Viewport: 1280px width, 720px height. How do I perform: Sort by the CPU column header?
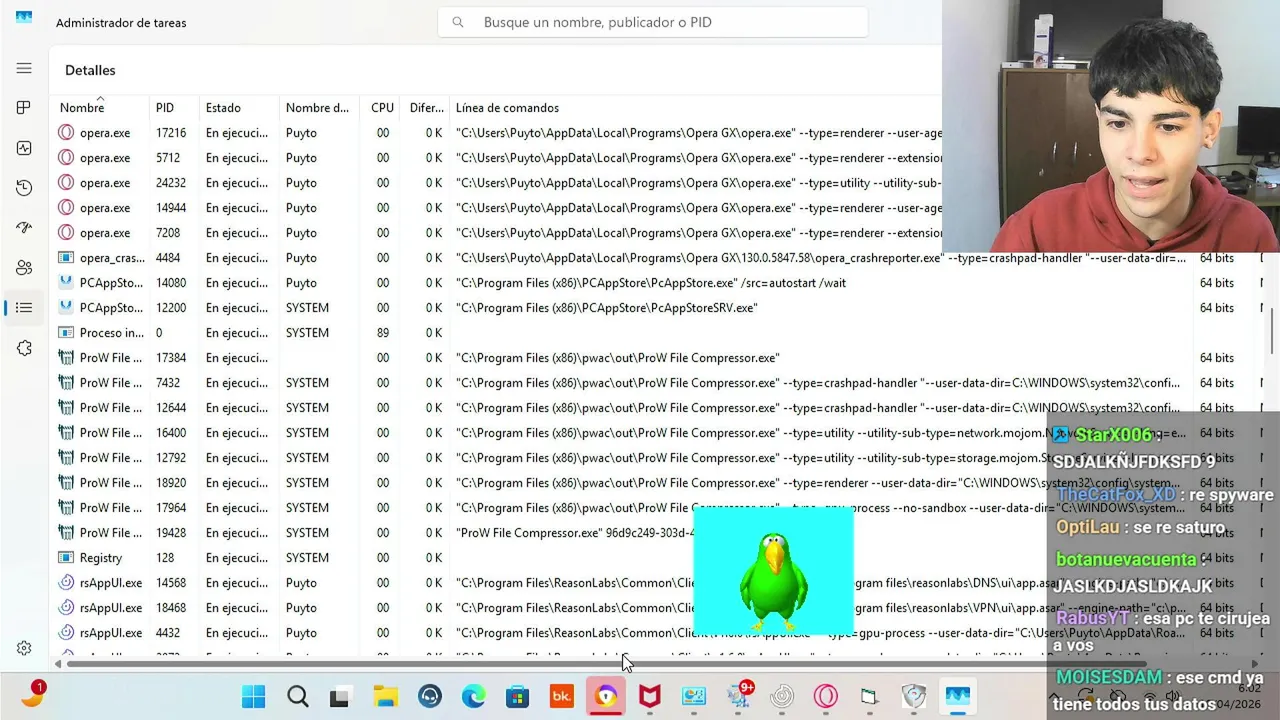click(382, 108)
